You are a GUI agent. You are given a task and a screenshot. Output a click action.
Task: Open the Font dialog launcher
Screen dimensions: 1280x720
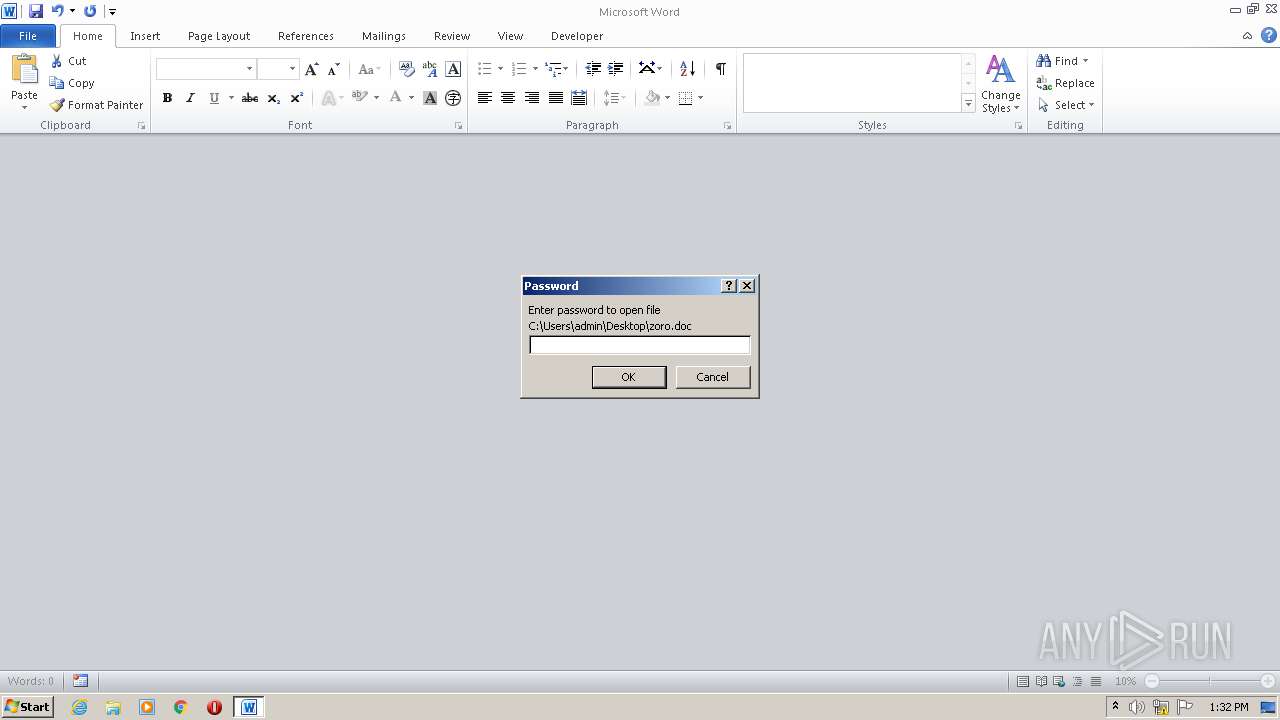pos(458,126)
